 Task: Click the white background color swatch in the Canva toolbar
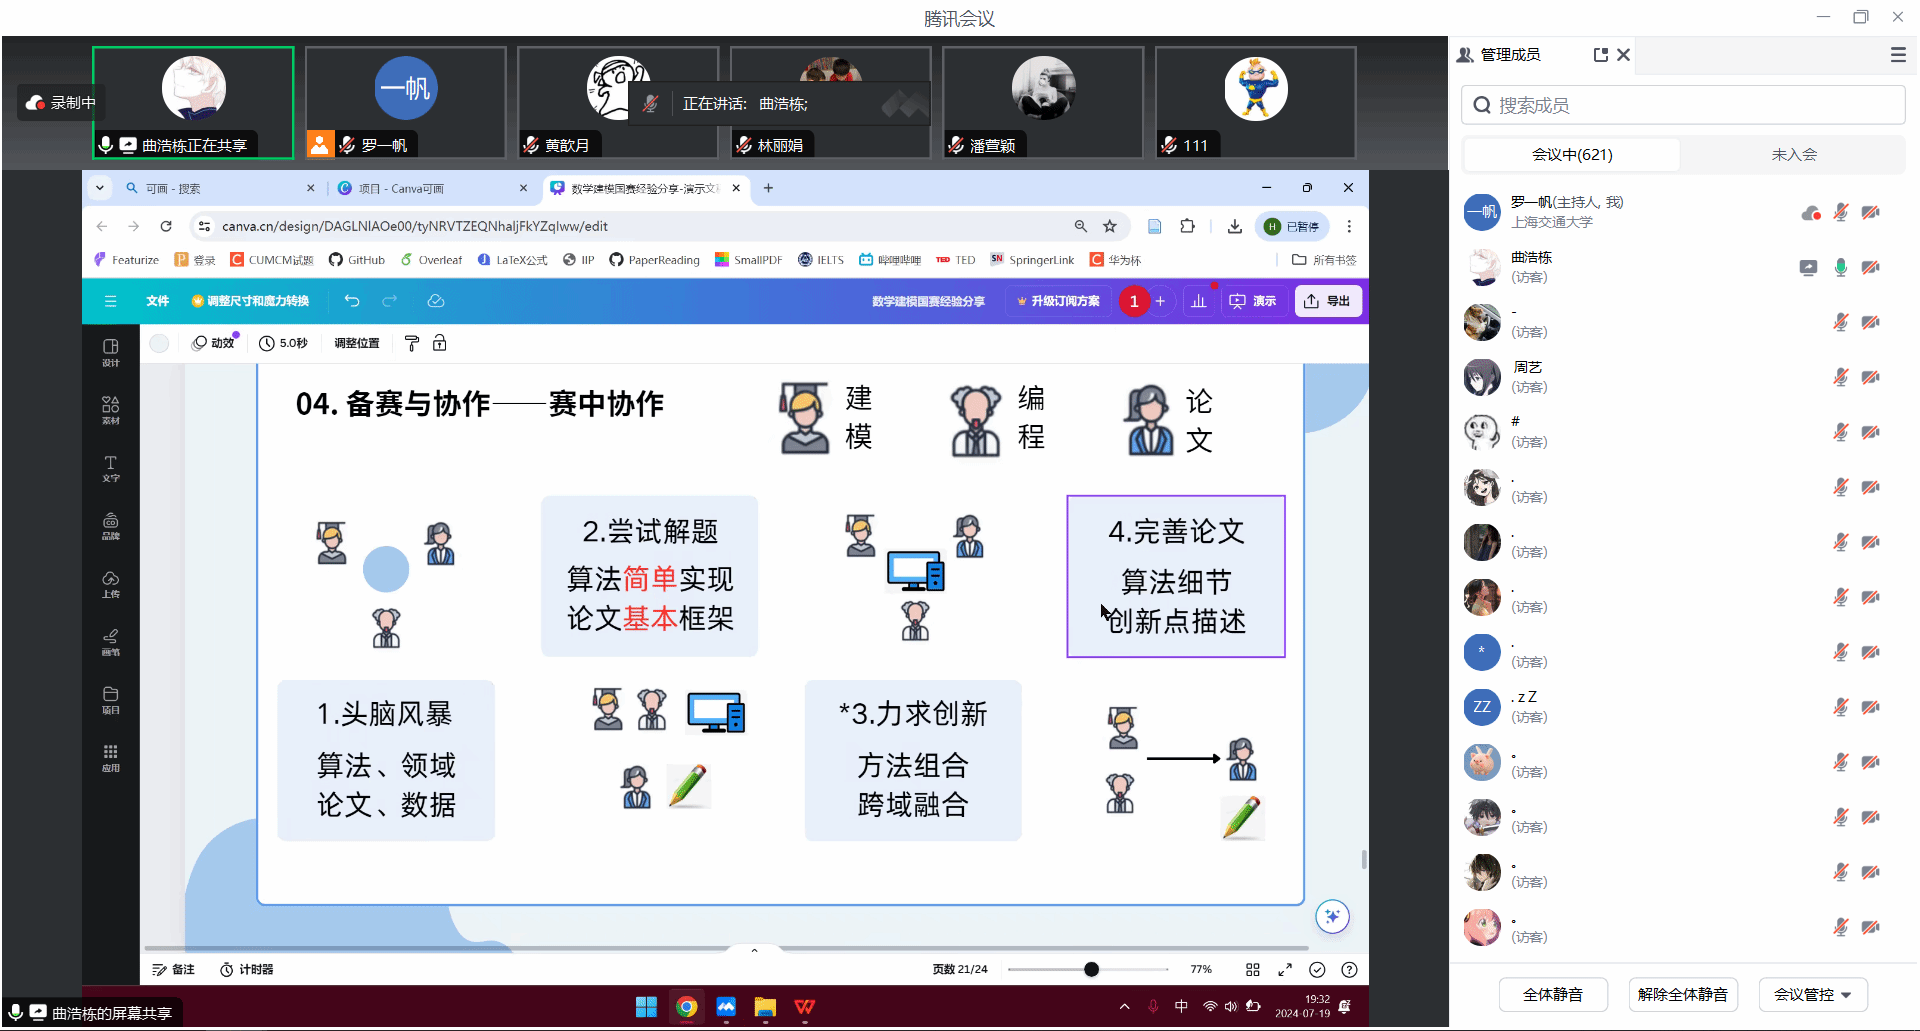(x=159, y=343)
